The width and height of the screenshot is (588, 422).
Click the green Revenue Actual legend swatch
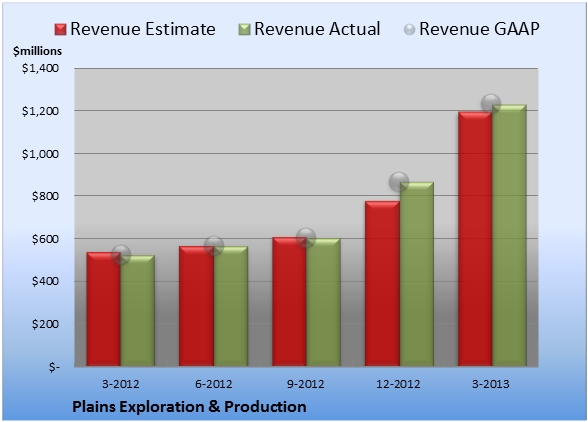click(244, 29)
